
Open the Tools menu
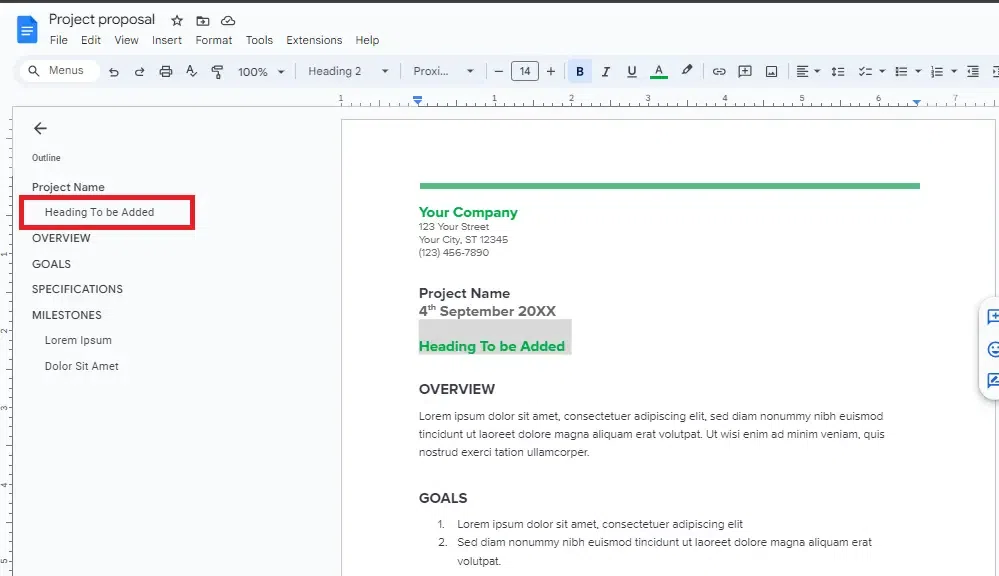pyautogui.click(x=259, y=40)
